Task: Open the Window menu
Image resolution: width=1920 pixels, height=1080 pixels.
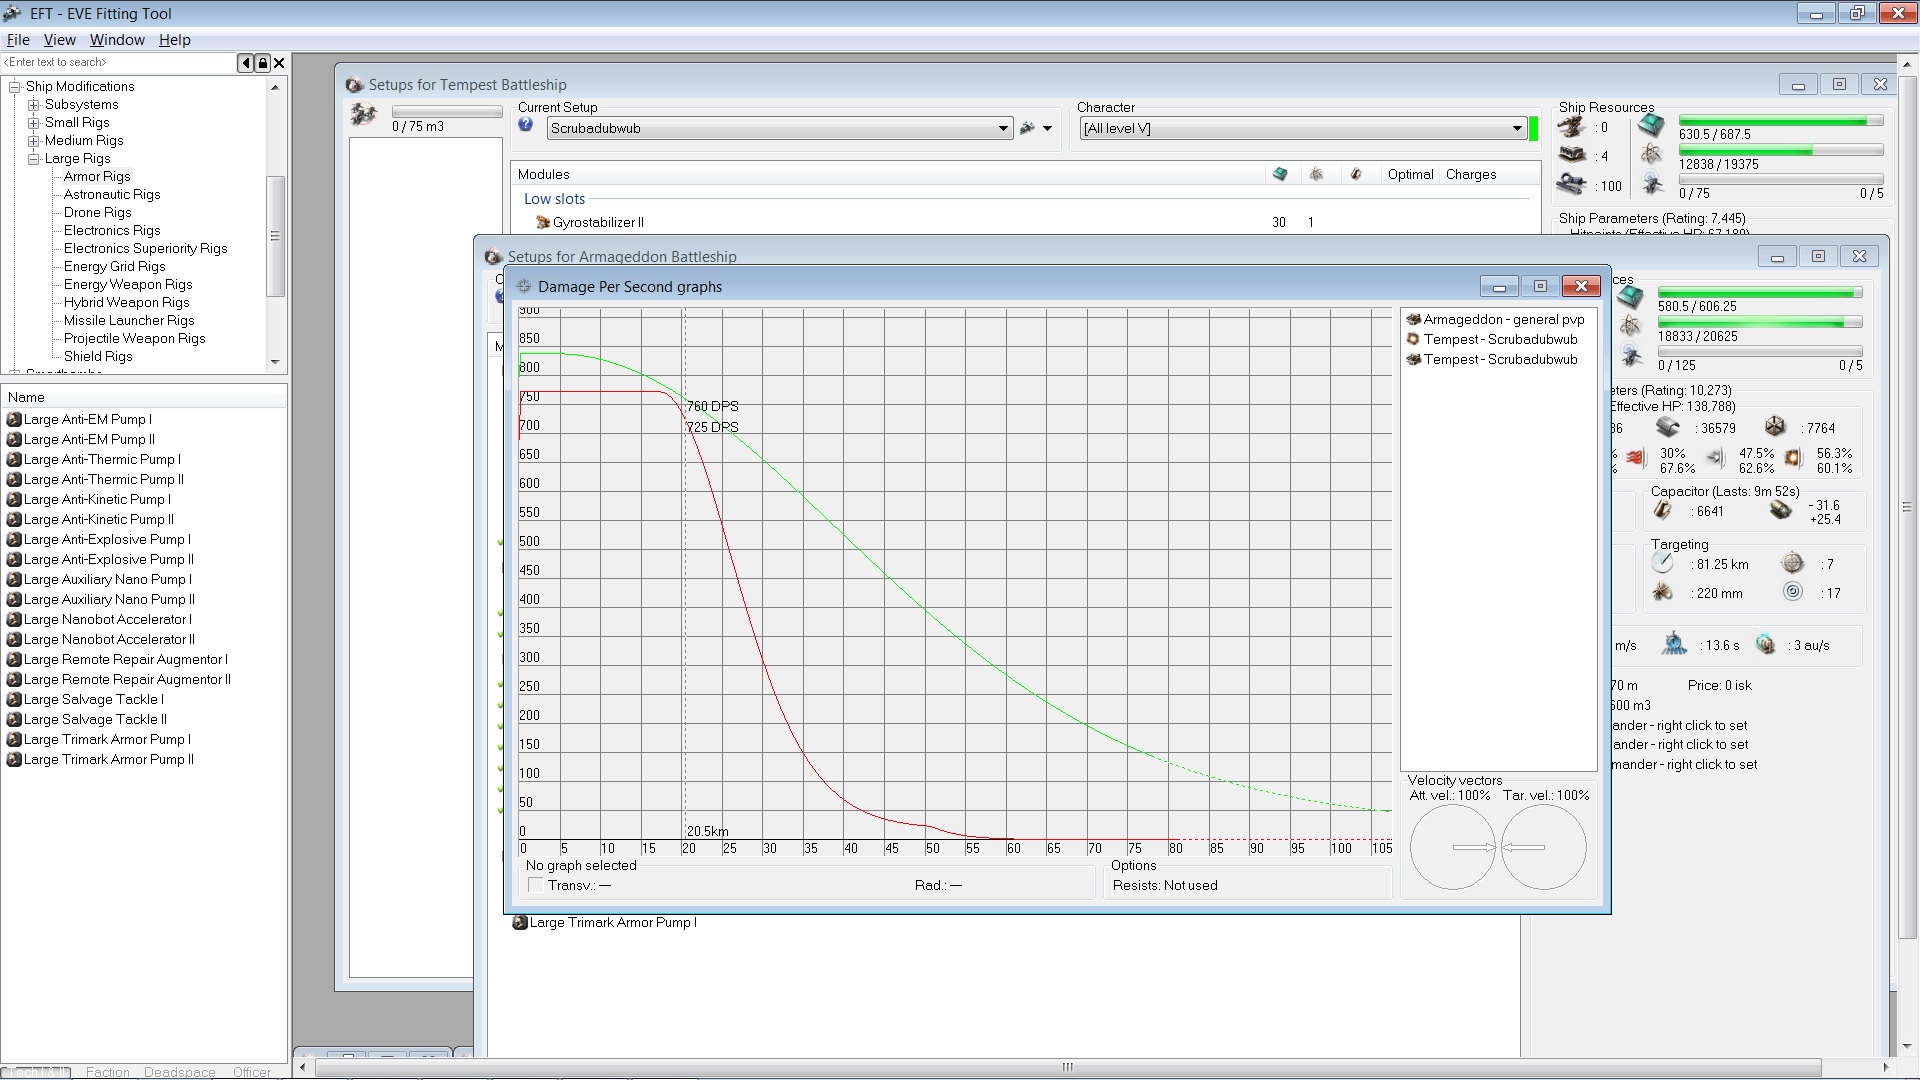Action: coord(117,40)
